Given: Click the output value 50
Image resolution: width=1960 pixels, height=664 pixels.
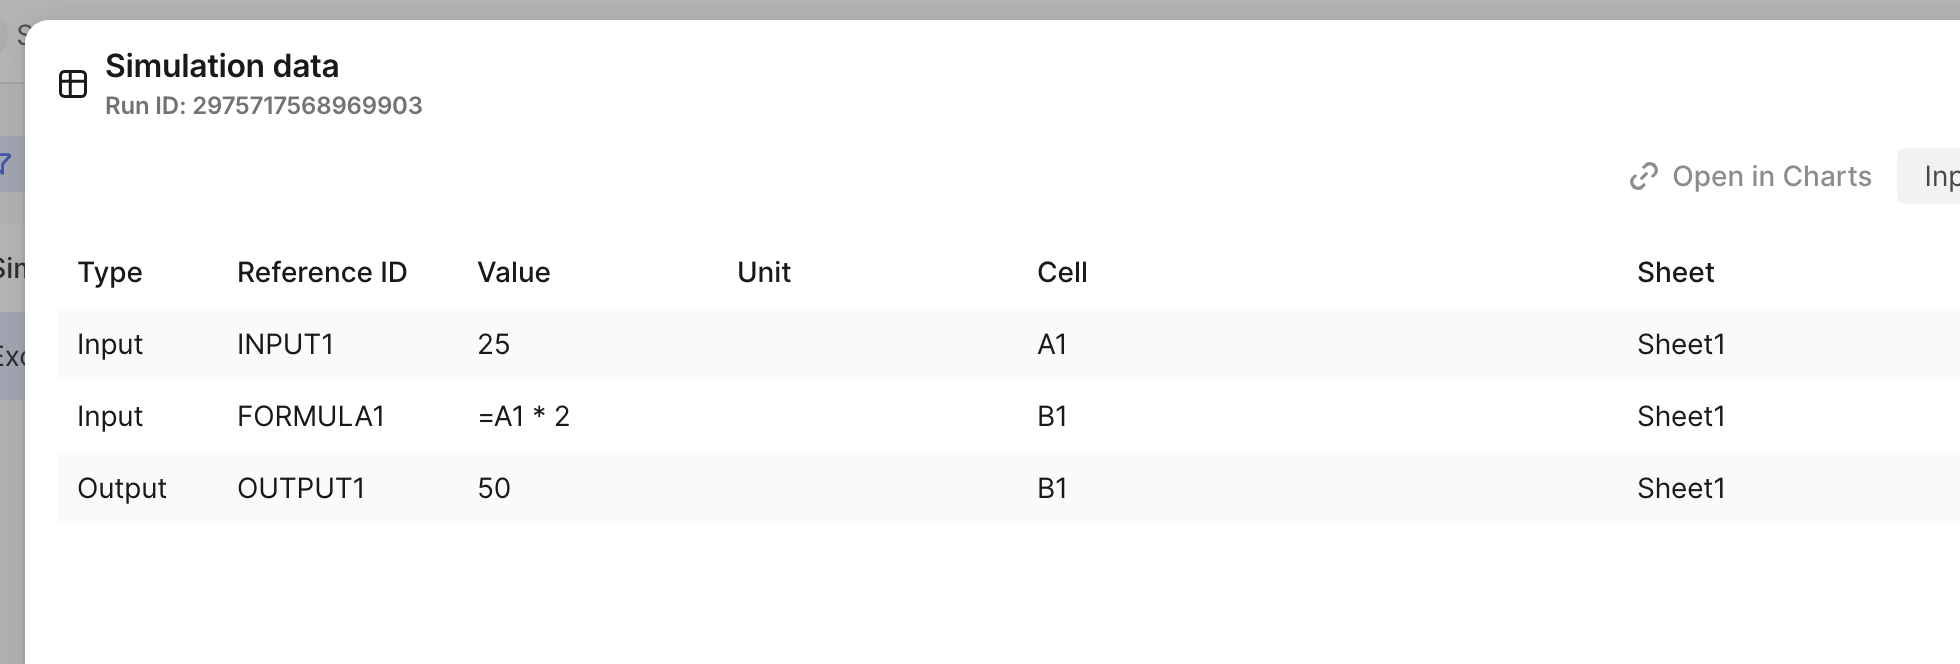Looking at the screenshot, I should click(x=494, y=488).
